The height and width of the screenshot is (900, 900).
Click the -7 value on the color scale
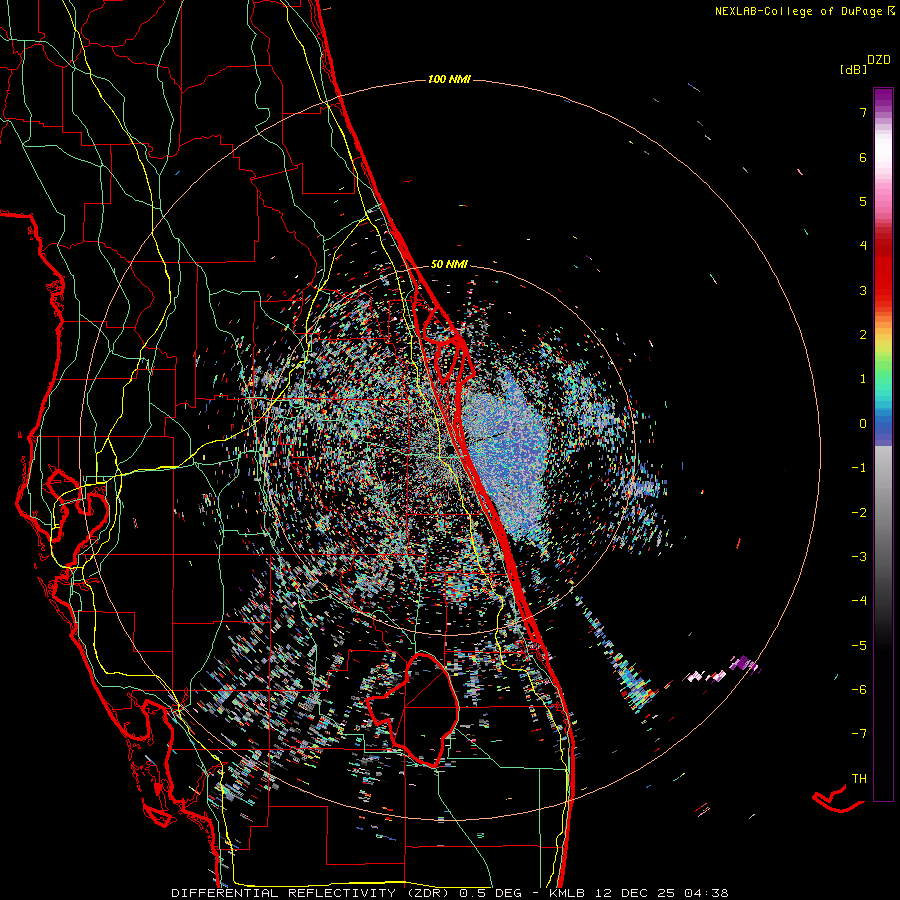tap(859, 734)
